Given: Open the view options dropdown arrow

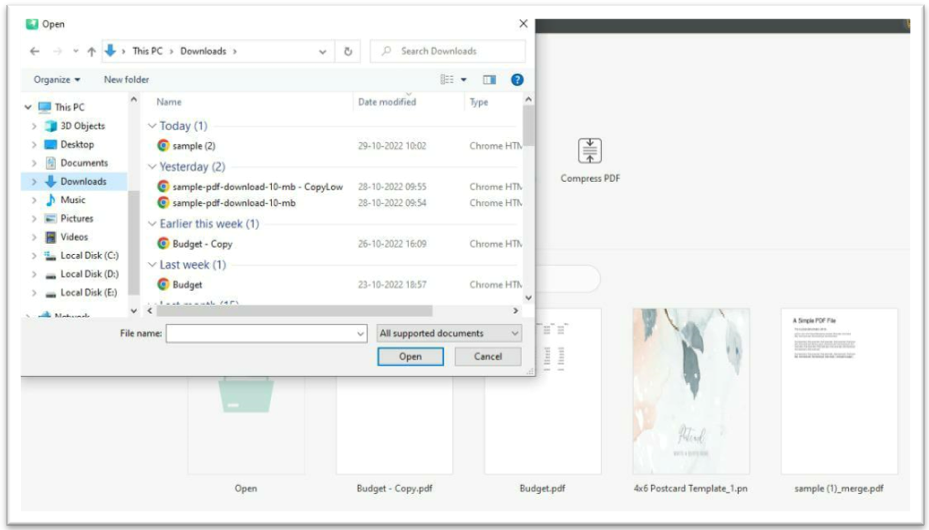Looking at the screenshot, I should coord(463,79).
